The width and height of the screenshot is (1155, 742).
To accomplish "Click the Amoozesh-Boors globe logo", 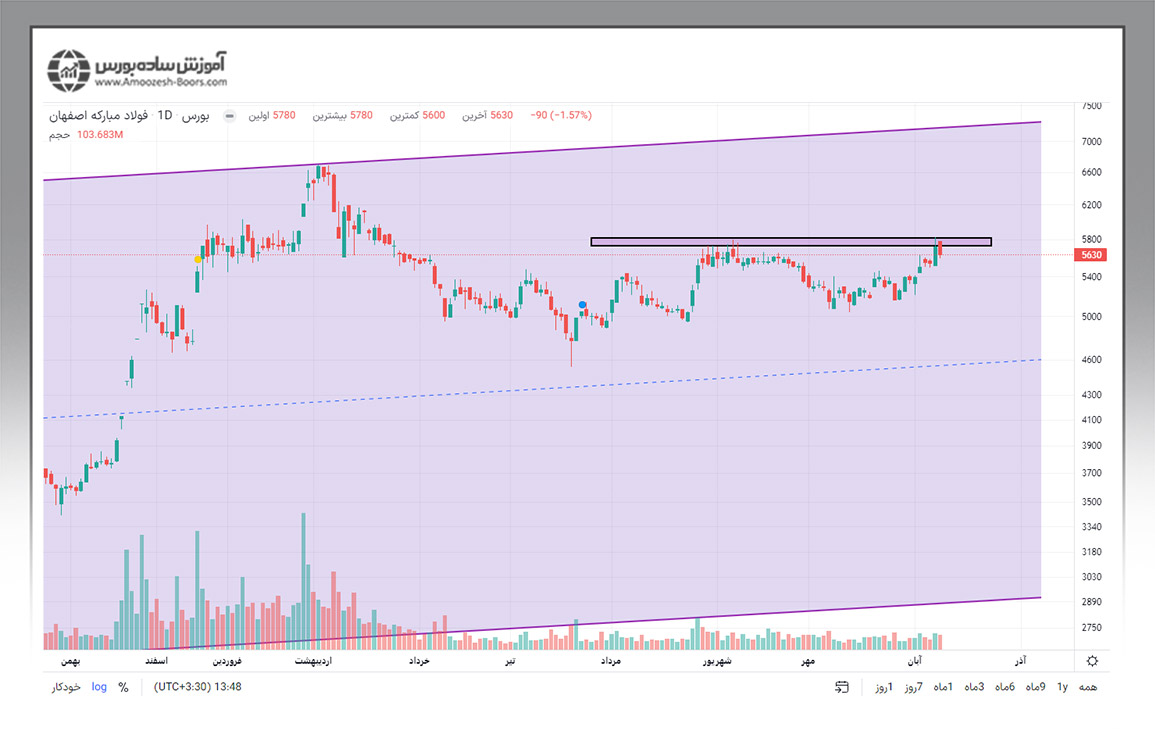I will (x=69, y=70).
